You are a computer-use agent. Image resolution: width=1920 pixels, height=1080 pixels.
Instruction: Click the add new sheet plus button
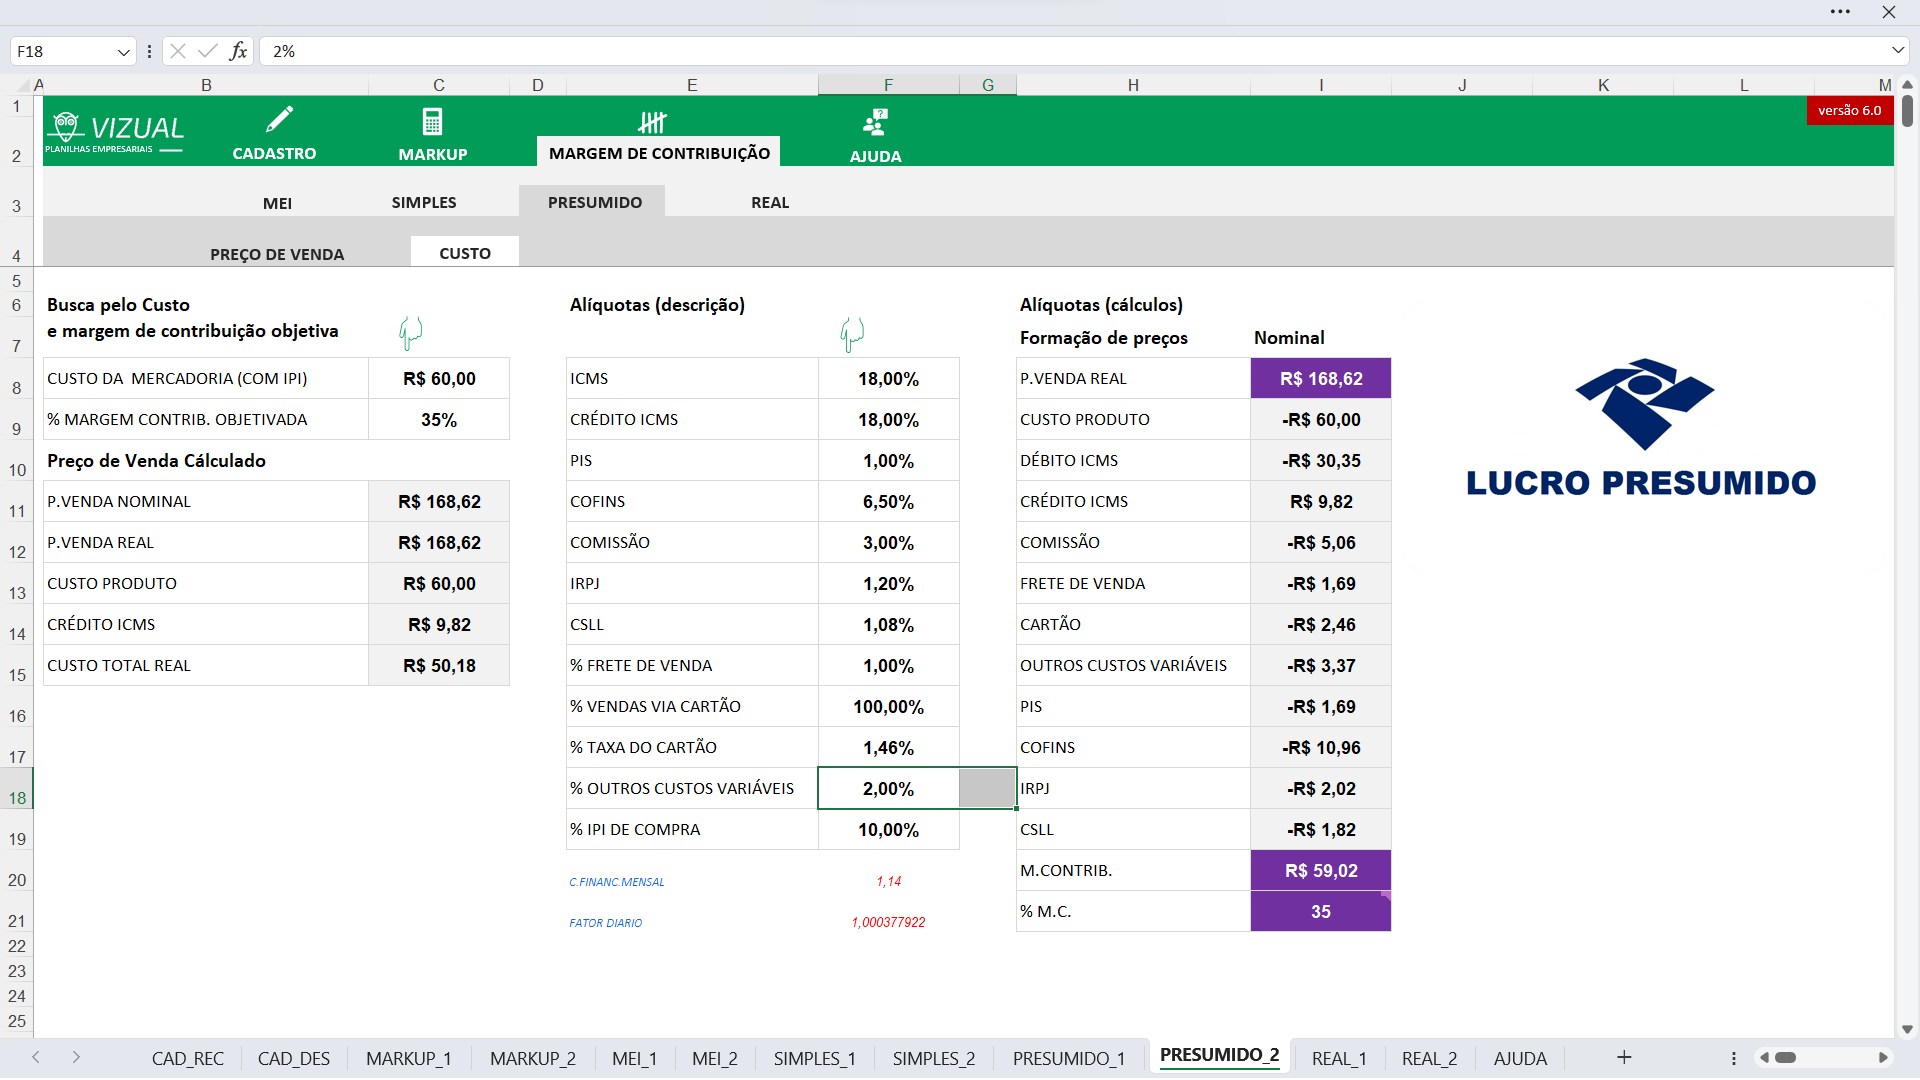point(1624,1057)
